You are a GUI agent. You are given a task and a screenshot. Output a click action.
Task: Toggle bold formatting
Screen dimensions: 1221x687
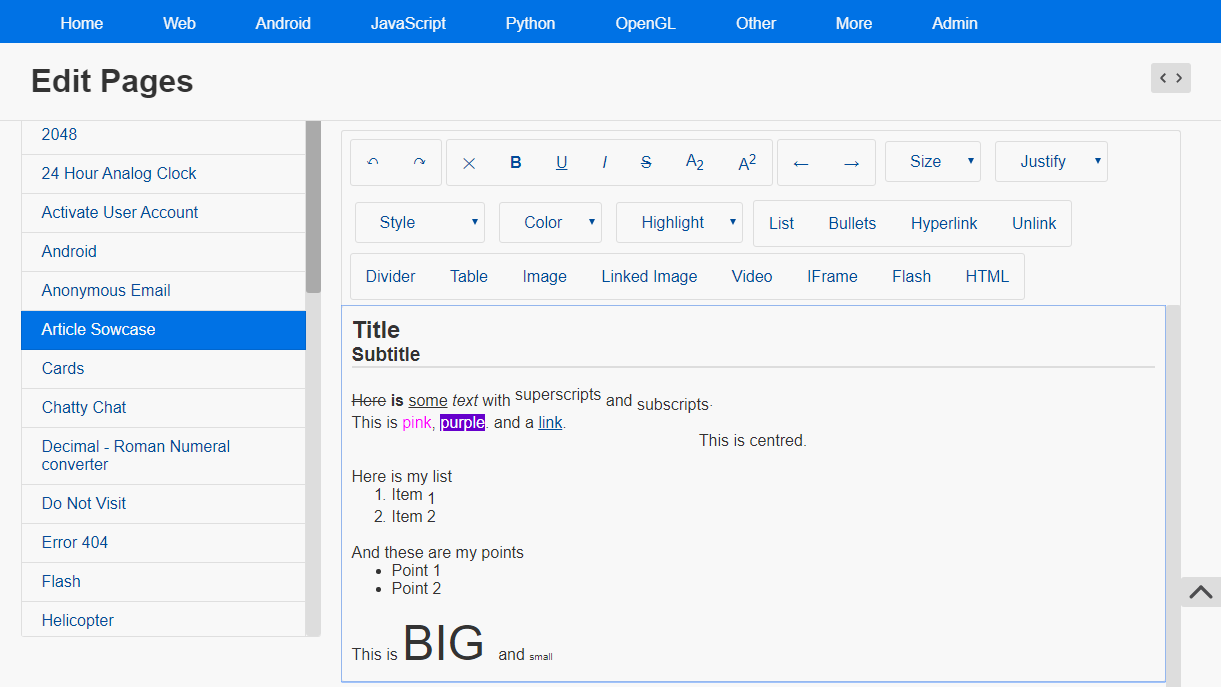click(516, 163)
